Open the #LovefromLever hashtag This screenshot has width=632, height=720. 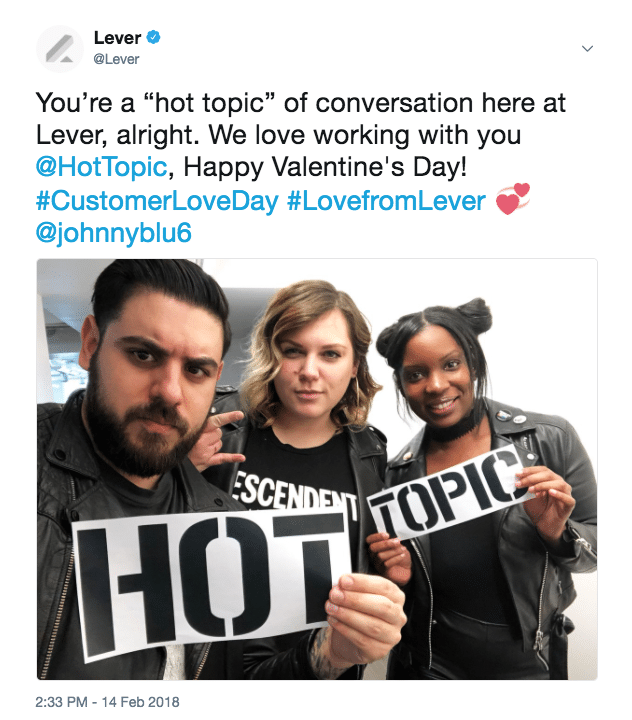(x=386, y=200)
